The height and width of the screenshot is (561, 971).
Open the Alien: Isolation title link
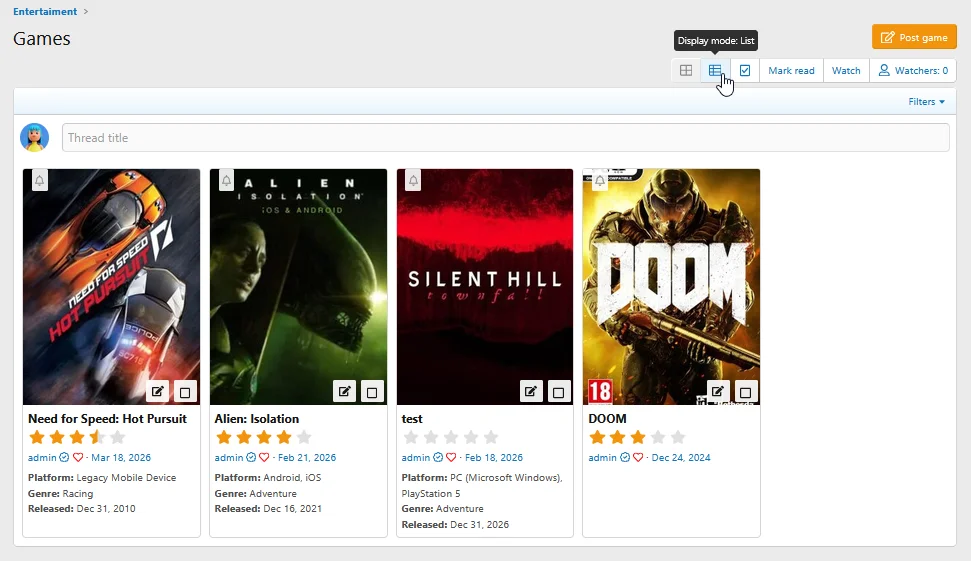click(x=256, y=419)
